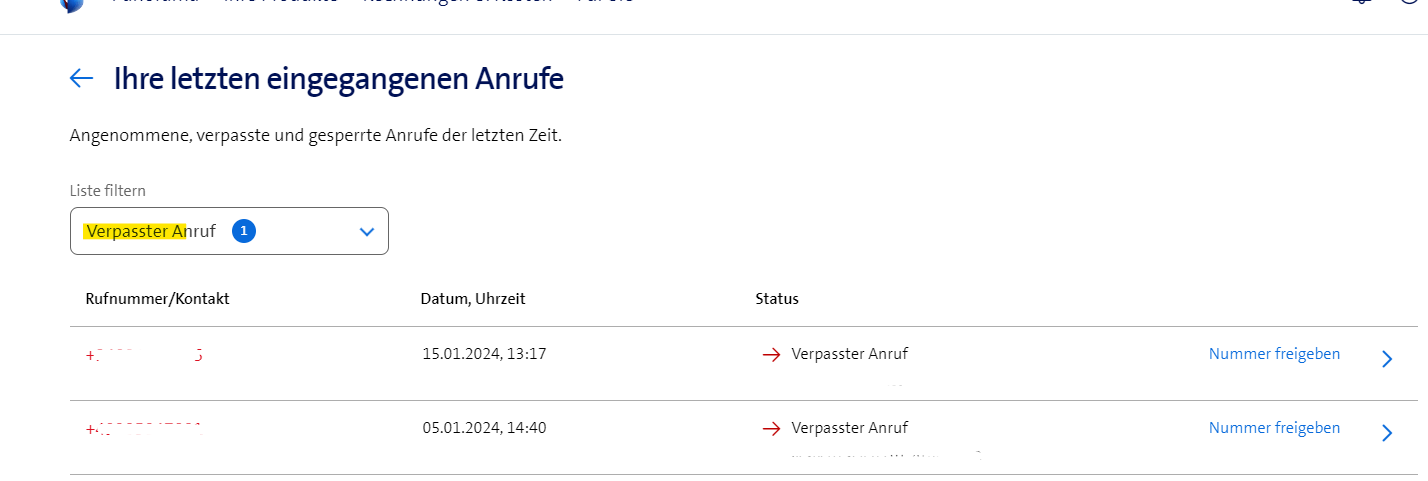
Task: Click the blue chevron in the filter box
Action: pos(366,231)
